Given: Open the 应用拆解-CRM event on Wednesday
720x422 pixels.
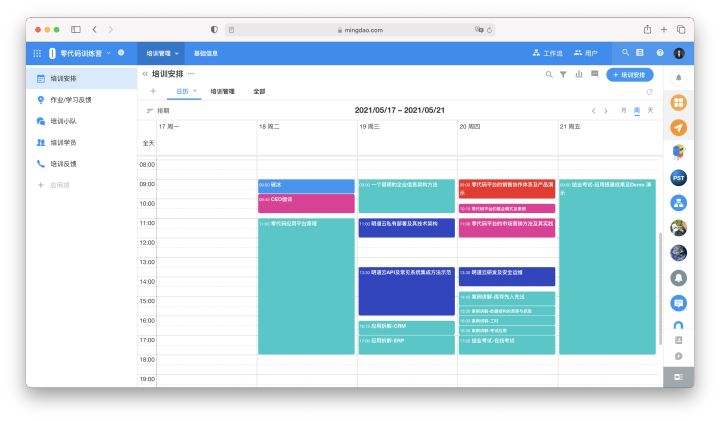Looking at the screenshot, I should (x=406, y=327).
